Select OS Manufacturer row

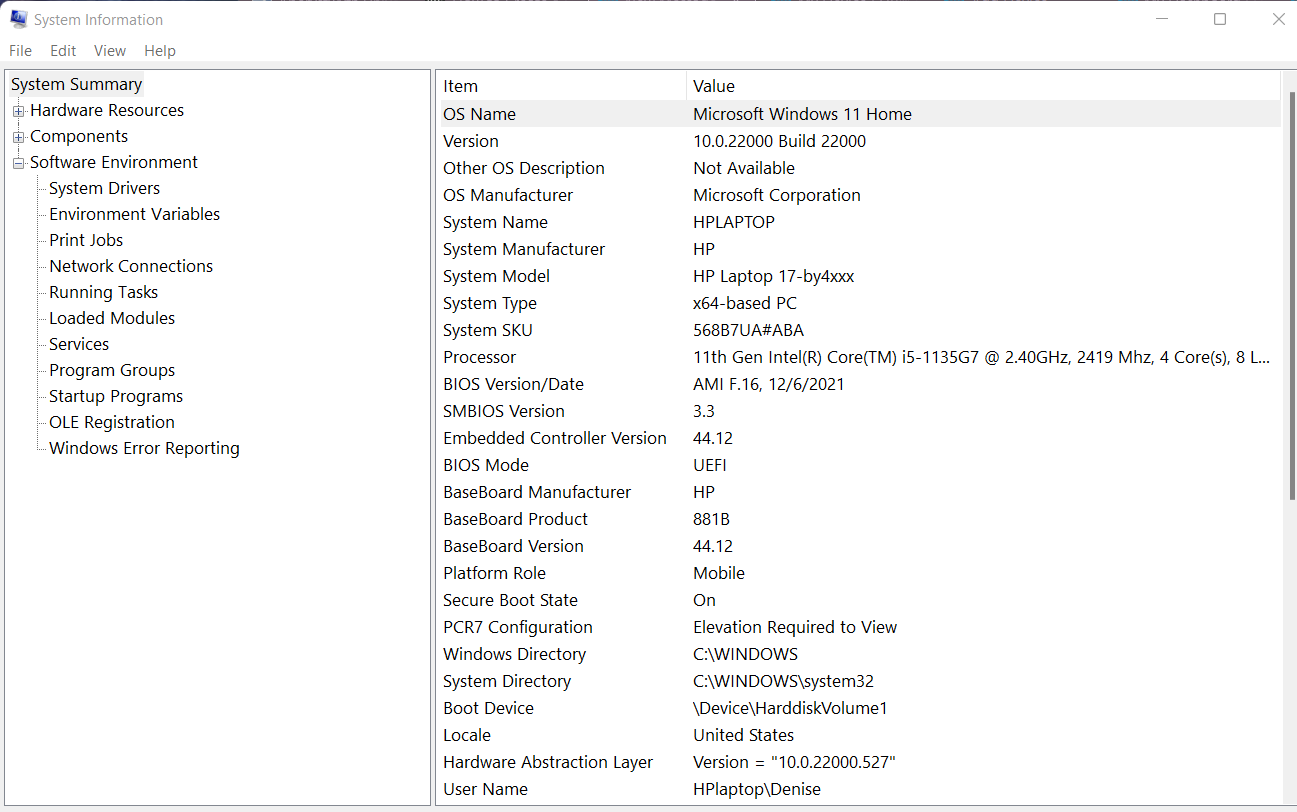coord(860,195)
